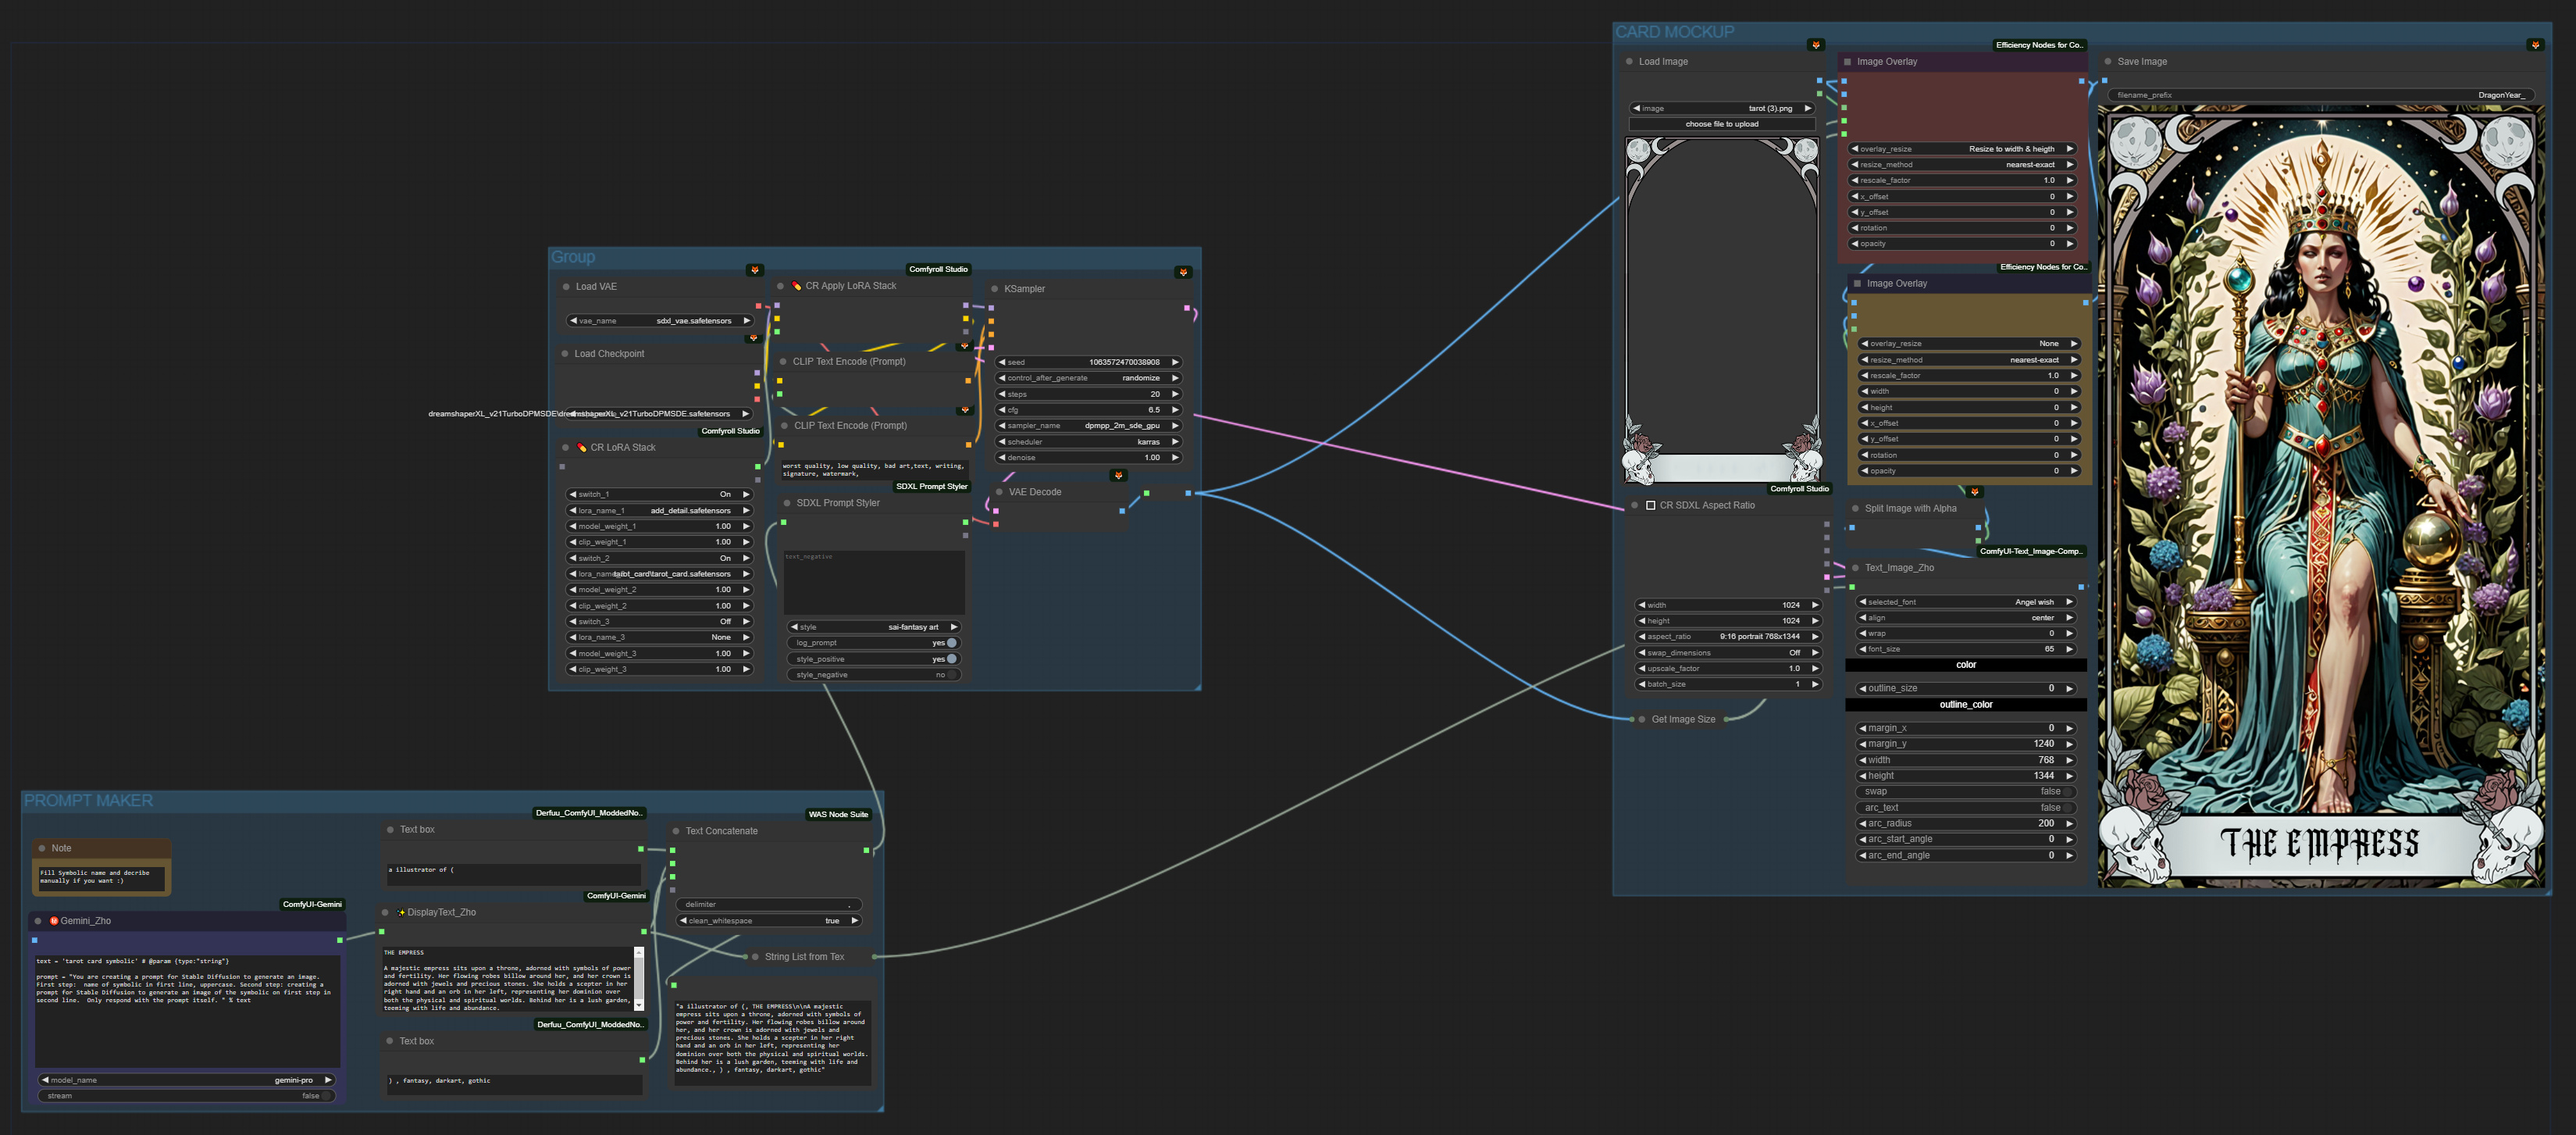The image size is (2576, 1135).
Task: Click the pill icon on the CR LoRA Stack title
Action: click(583, 447)
